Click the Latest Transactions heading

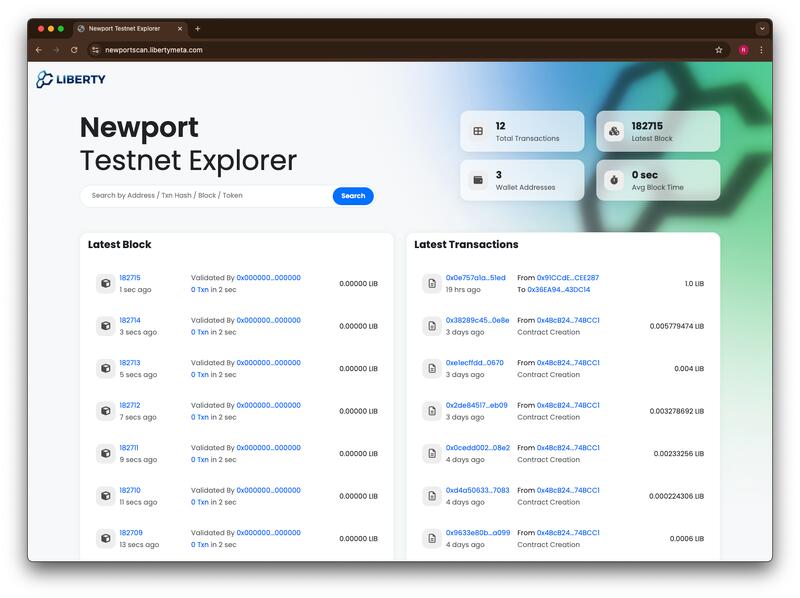coord(466,244)
